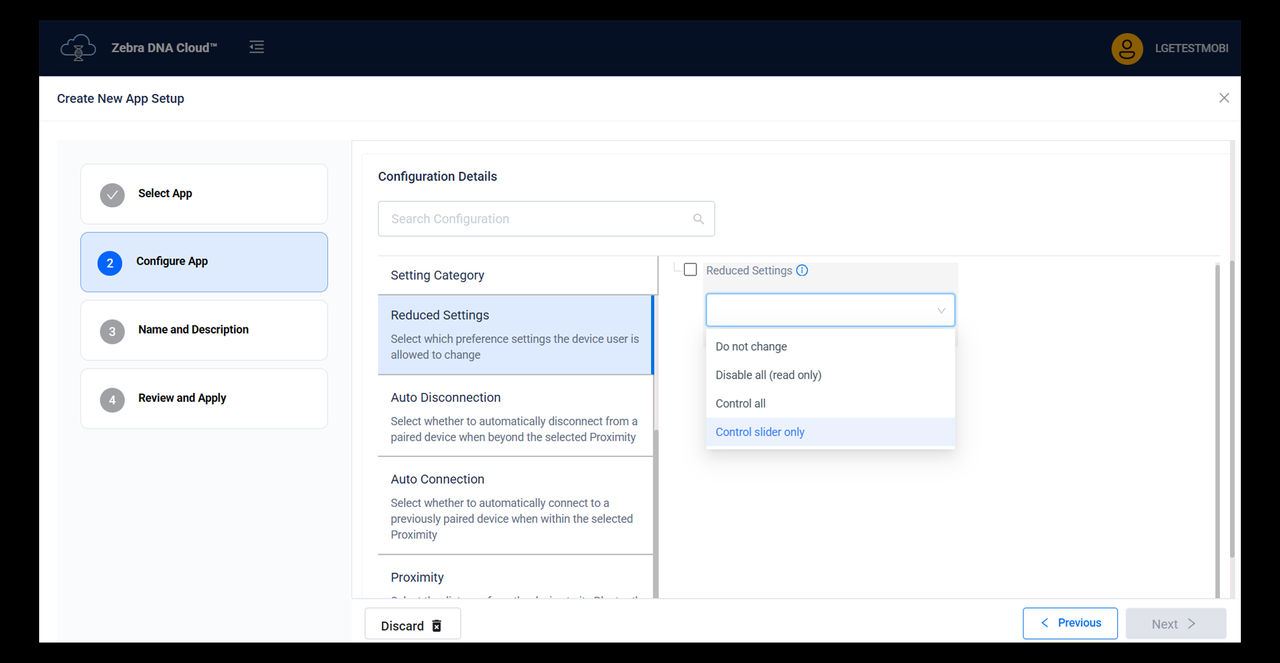Screen dimensions: 1280x663
Task: Choose Control slider only in the dropdown
Action: [759, 431]
